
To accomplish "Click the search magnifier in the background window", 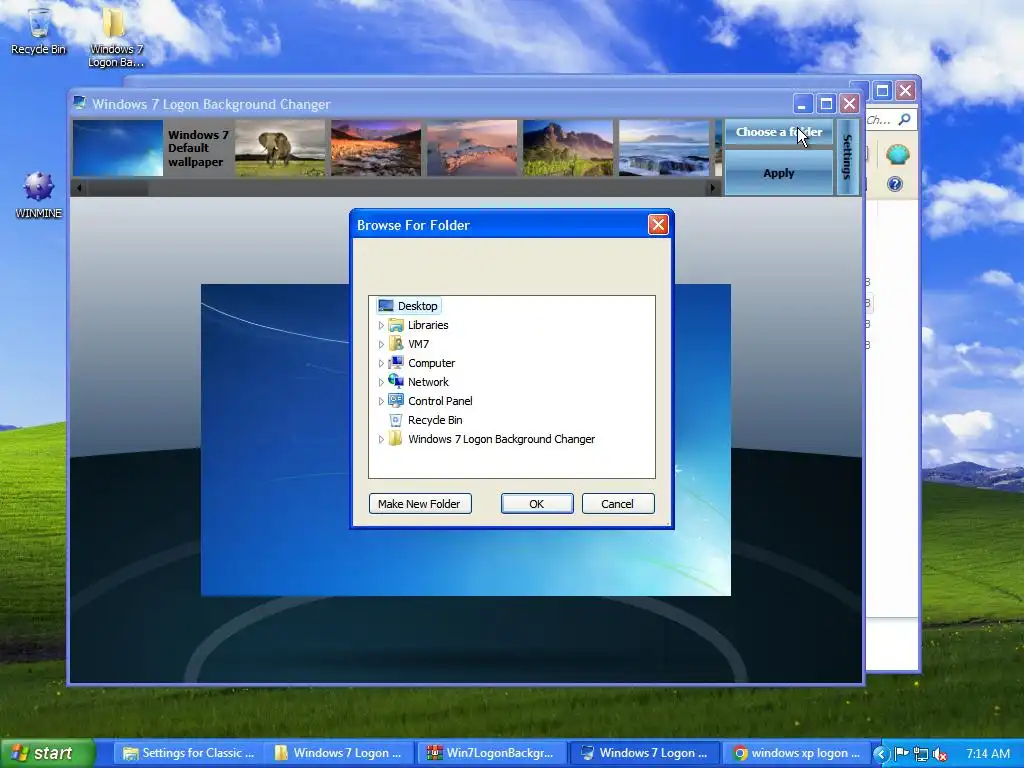I will coord(904,120).
